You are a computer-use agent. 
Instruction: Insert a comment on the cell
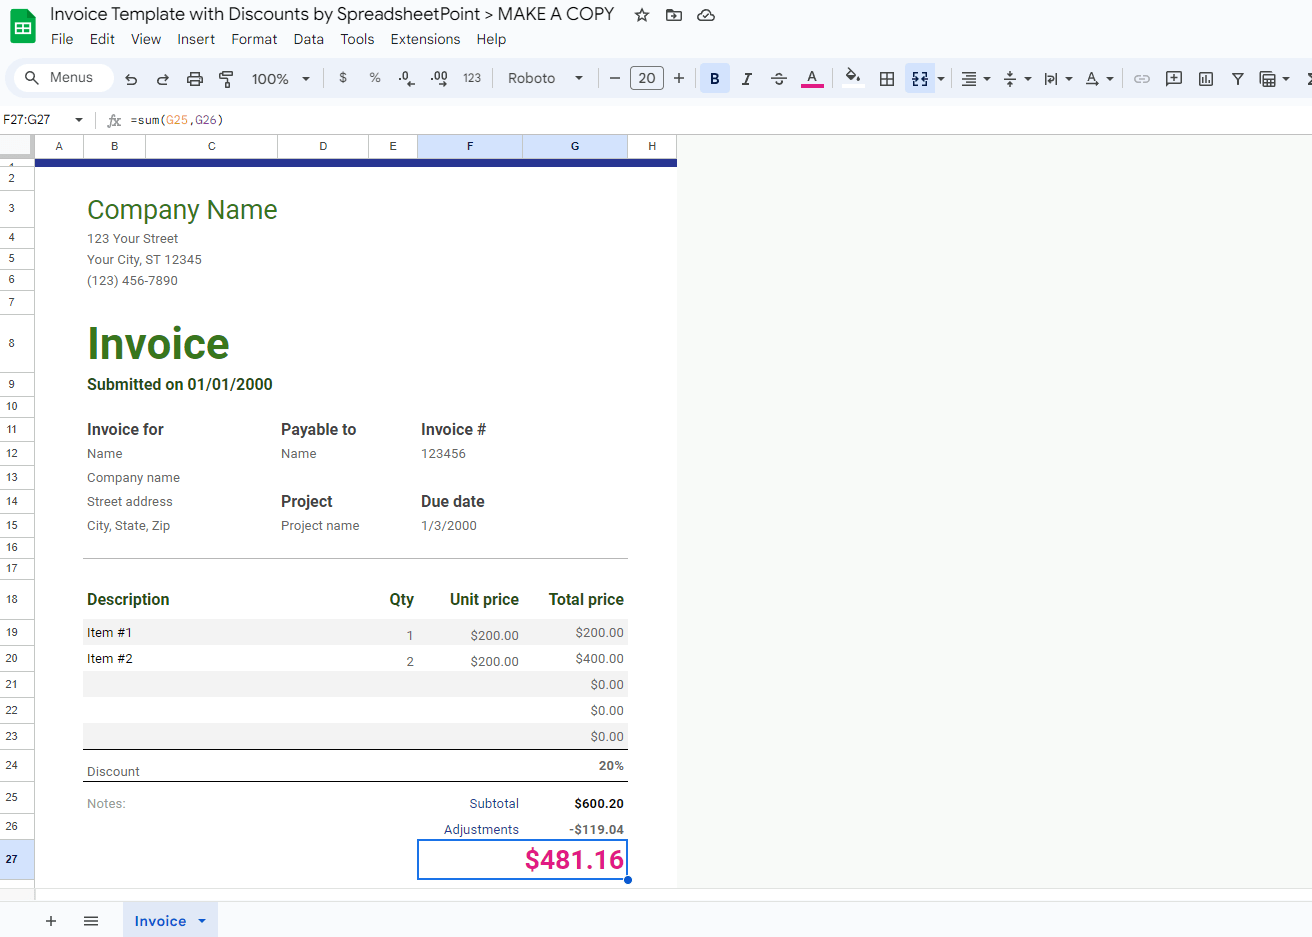coord(1173,77)
